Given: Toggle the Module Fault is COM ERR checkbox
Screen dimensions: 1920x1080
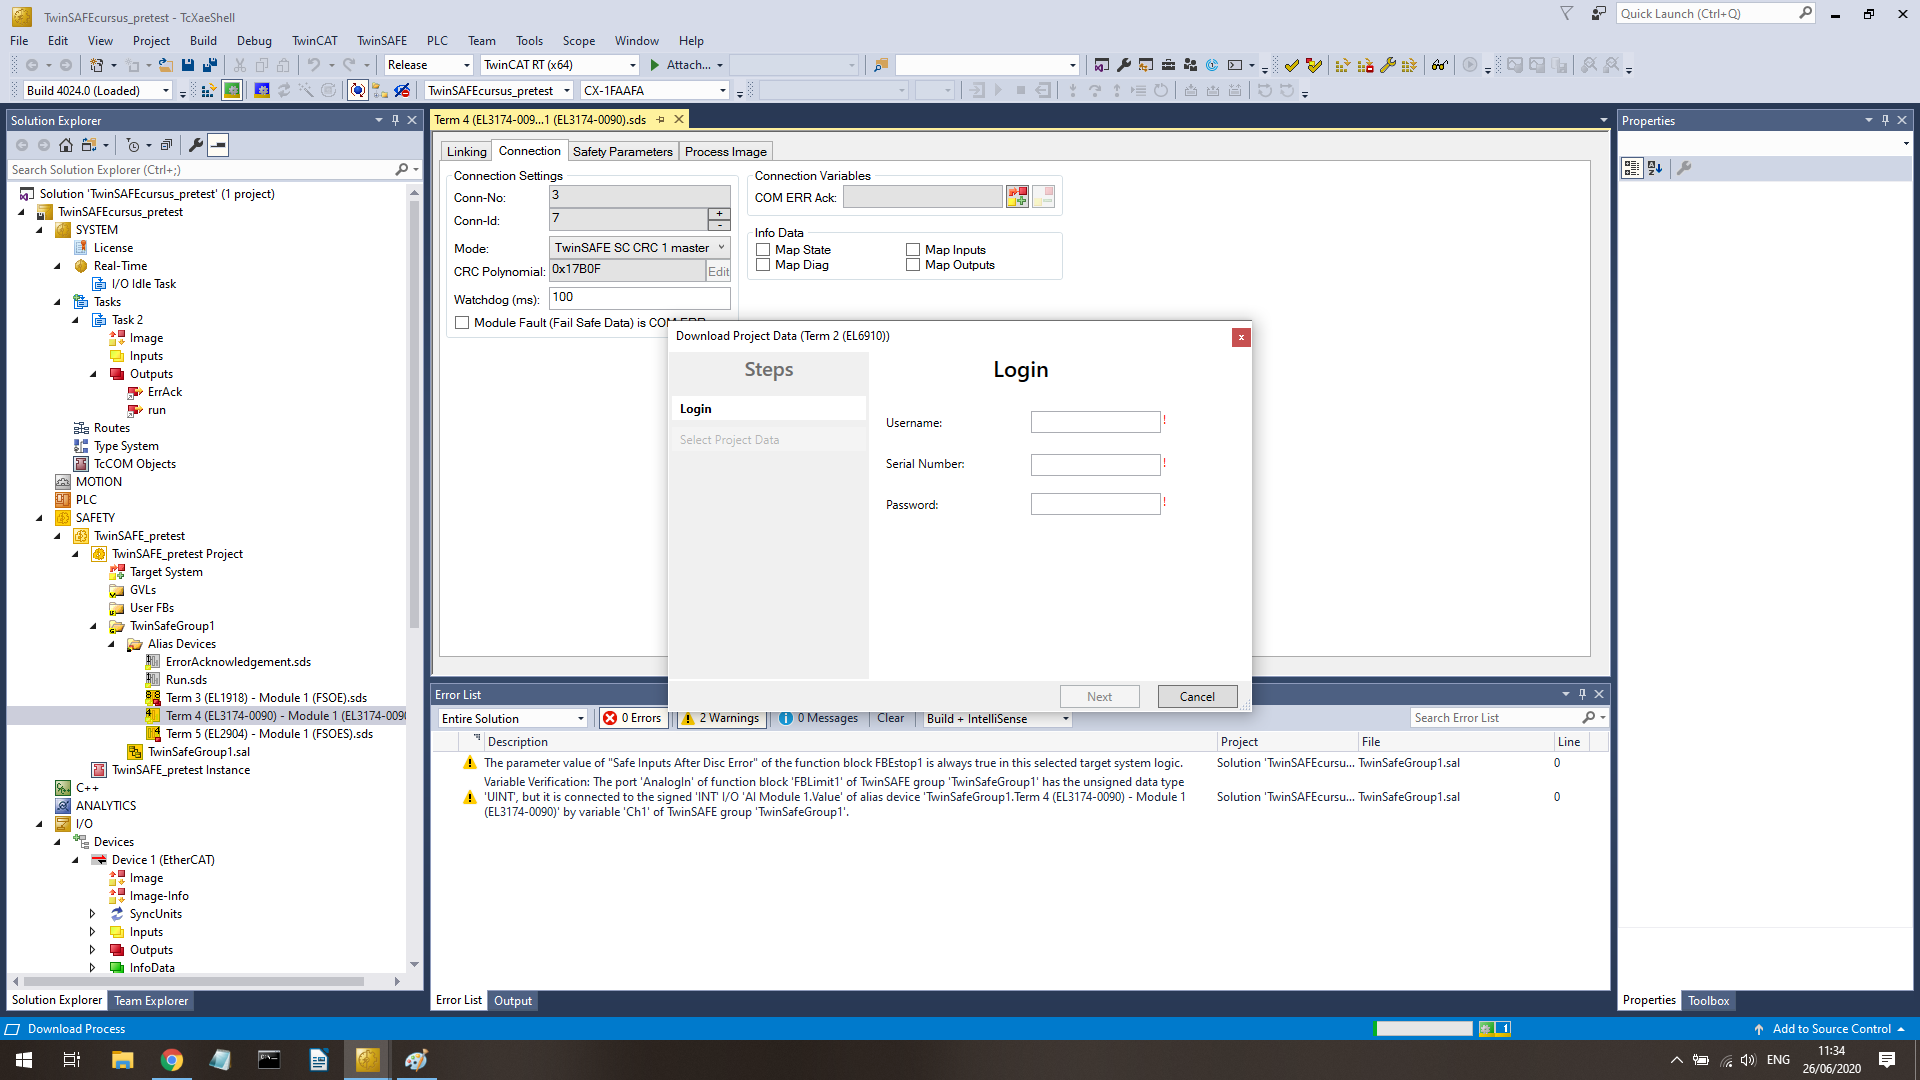Looking at the screenshot, I should pyautogui.click(x=462, y=323).
